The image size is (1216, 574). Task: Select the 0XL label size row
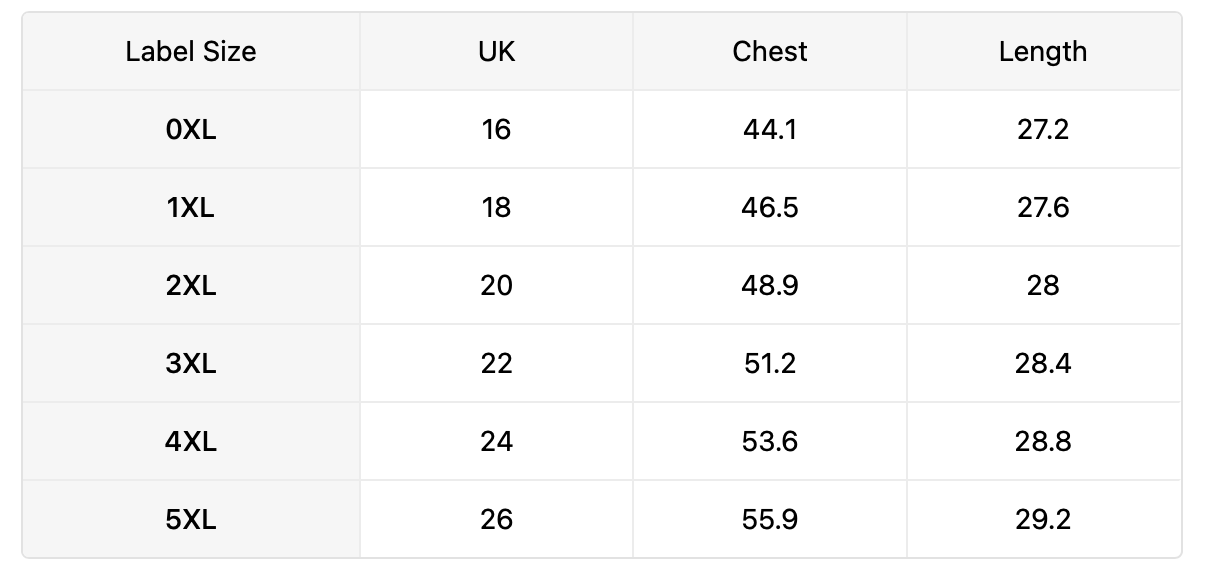[x=602, y=129]
